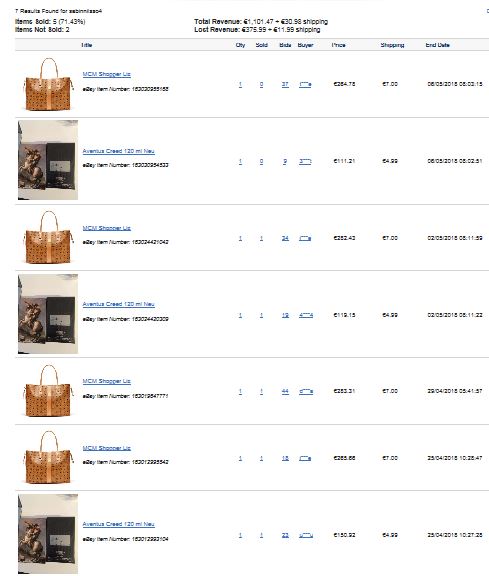The height and width of the screenshot is (576, 489).
Task: Click the MCM bag thumbnail in first row
Action: pos(48,84)
